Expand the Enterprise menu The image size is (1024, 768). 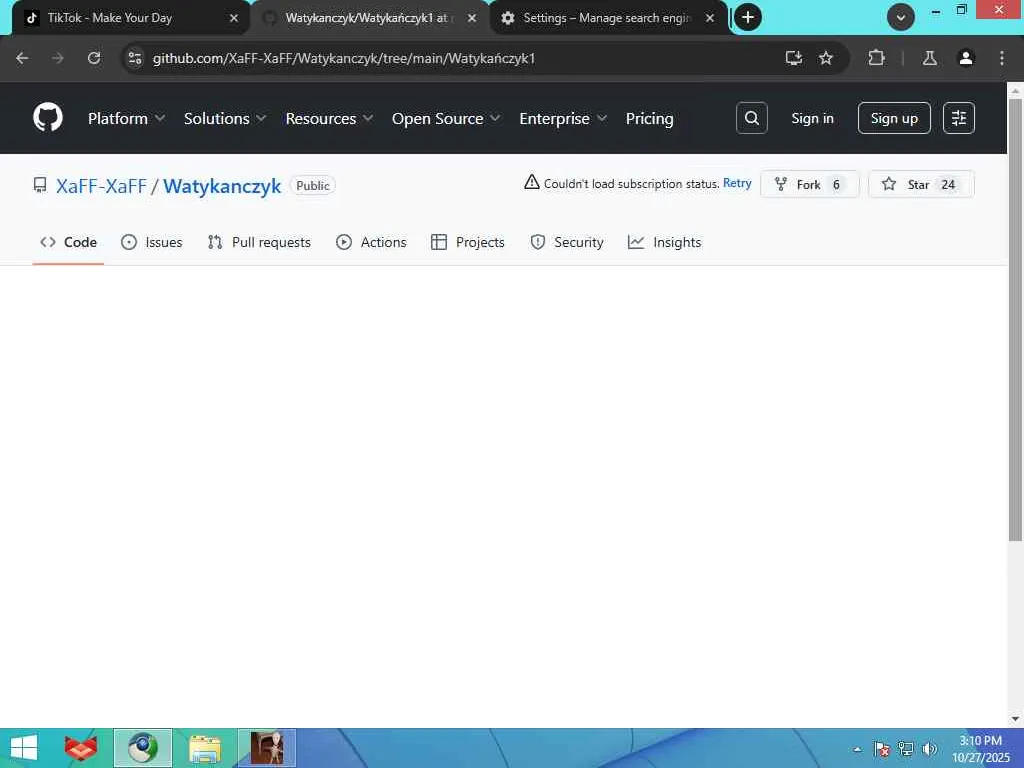[x=563, y=118]
